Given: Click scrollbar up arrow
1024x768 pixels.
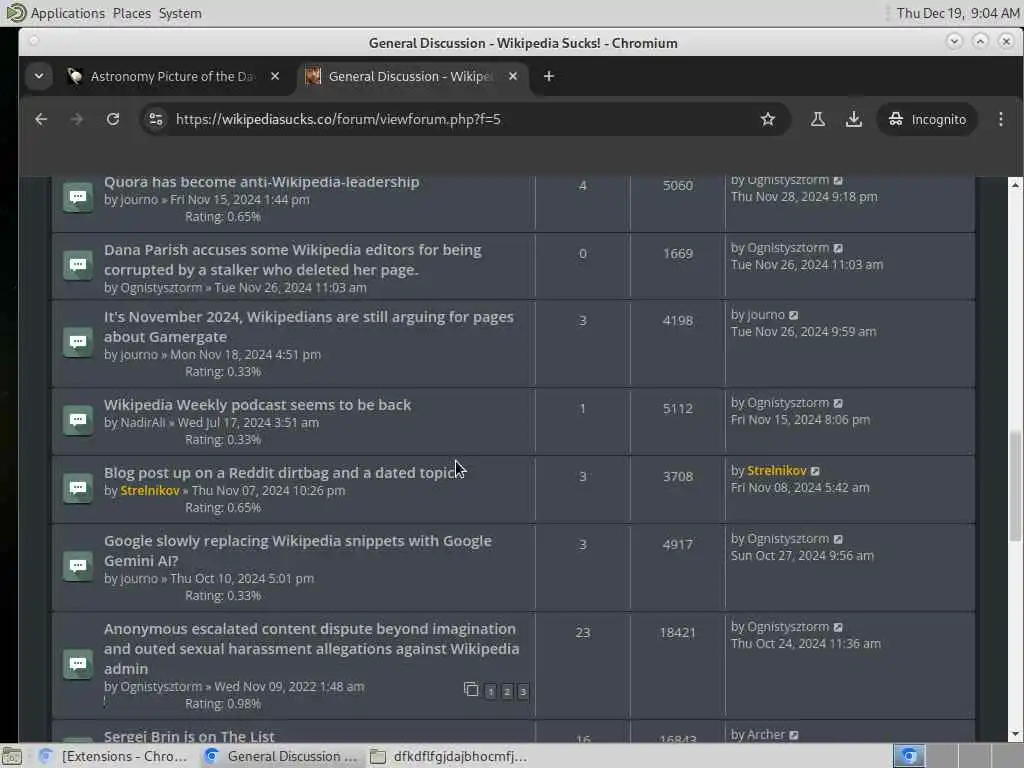Looking at the screenshot, I should click(1014, 185).
